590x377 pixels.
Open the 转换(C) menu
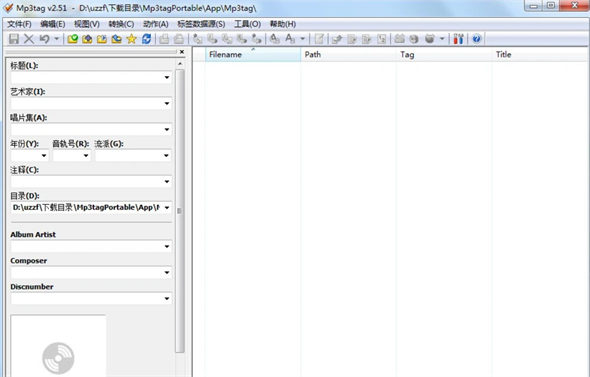click(121, 24)
